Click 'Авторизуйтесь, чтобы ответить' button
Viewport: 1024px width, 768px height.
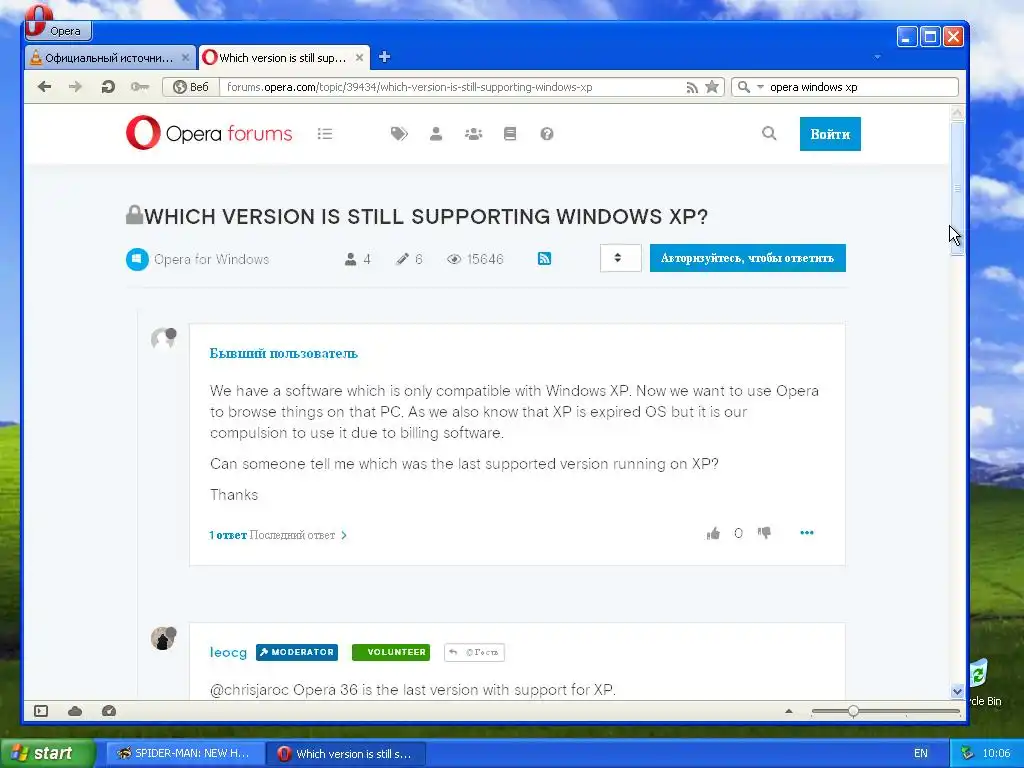pyautogui.click(x=747, y=258)
